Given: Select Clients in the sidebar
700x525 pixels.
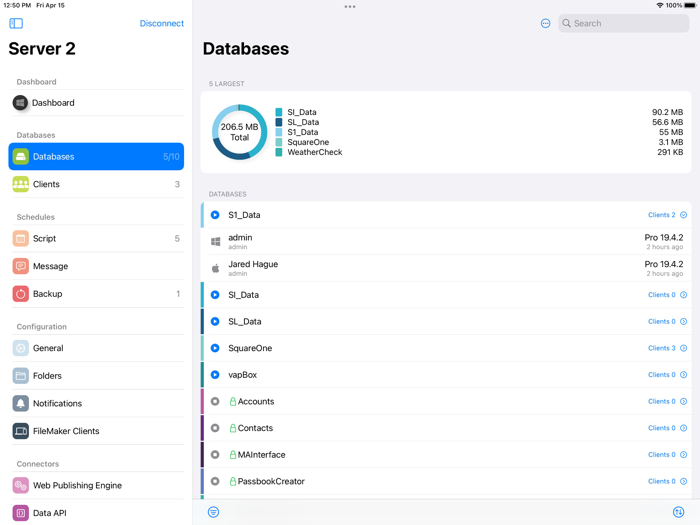Looking at the screenshot, I should point(96,184).
